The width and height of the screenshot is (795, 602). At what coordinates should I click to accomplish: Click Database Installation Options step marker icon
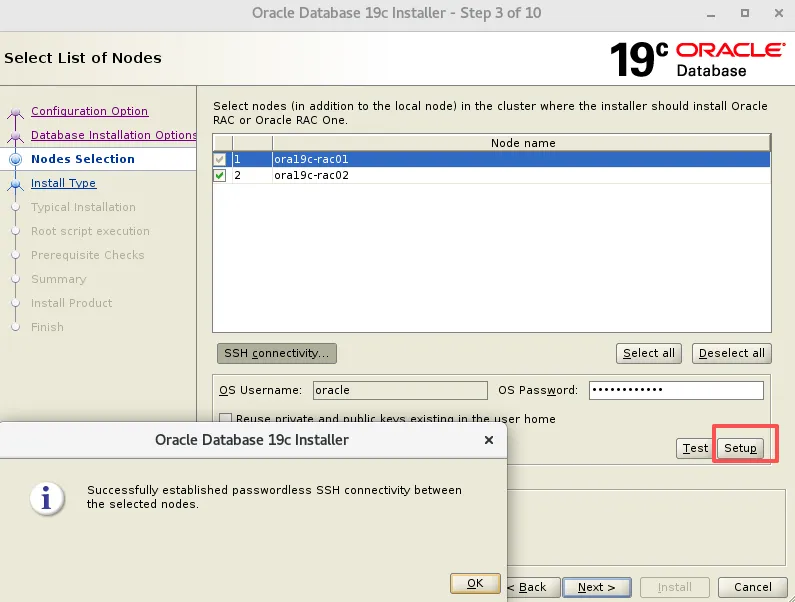coord(16,136)
